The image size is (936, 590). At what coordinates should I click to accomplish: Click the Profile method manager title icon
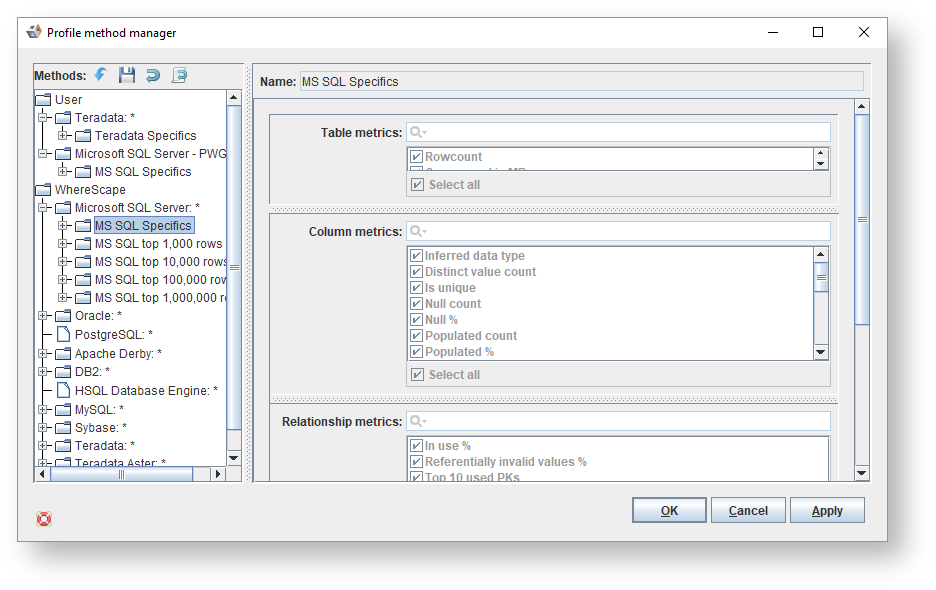[34, 32]
